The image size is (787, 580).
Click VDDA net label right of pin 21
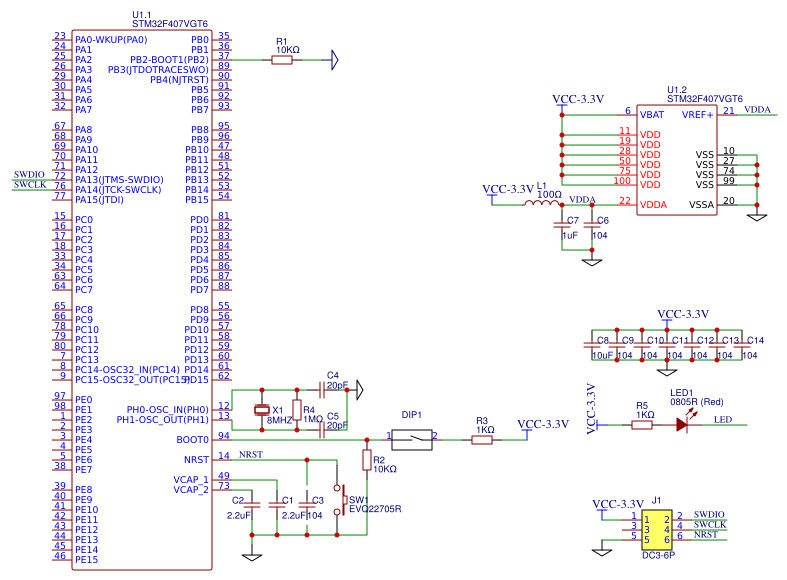coord(757,109)
